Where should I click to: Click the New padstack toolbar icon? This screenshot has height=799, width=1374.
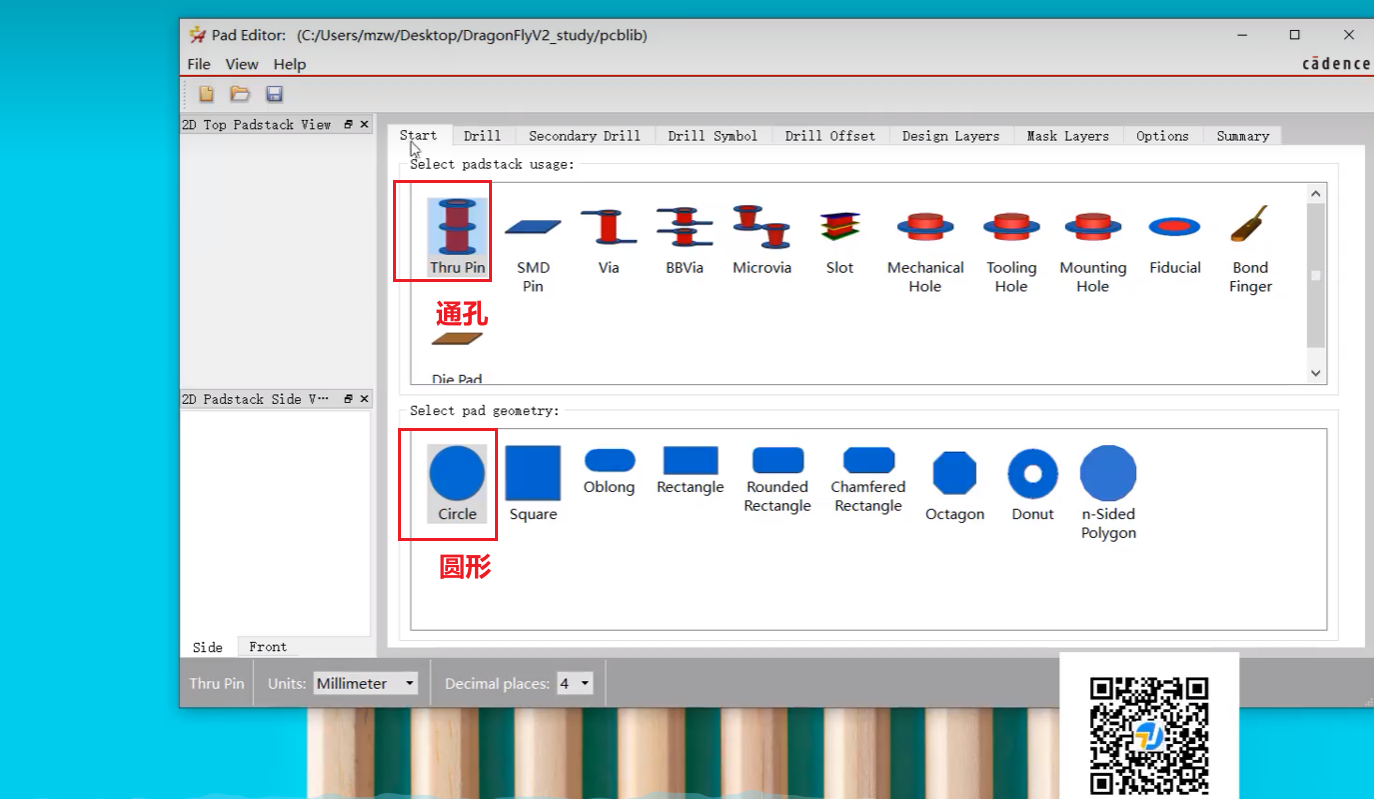coord(206,94)
